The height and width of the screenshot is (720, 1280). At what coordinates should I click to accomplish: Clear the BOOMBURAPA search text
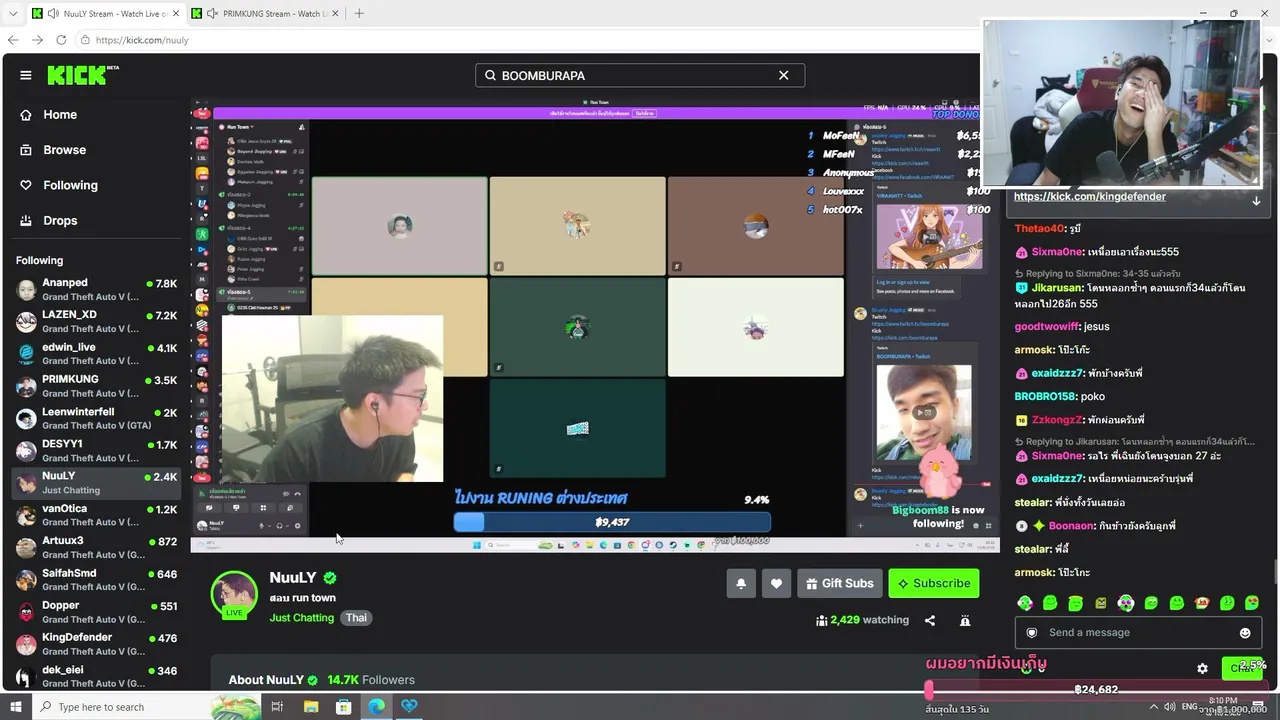(x=784, y=75)
